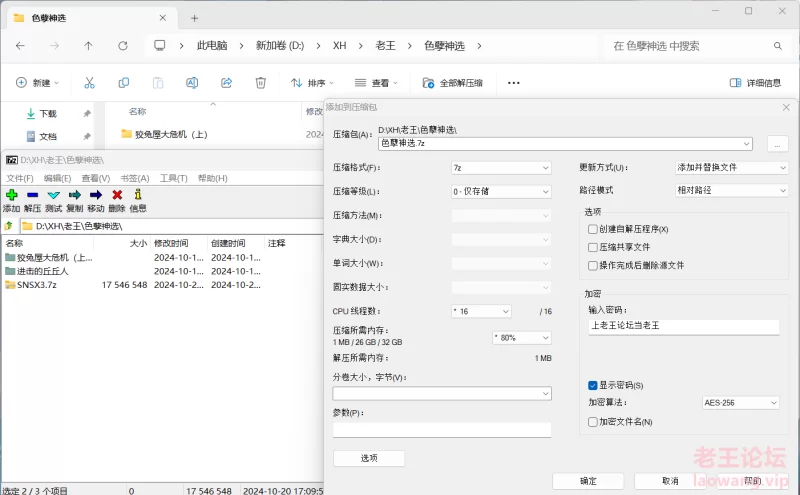Click Explorer back arrow

pyautogui.click(x=20, y=46)
